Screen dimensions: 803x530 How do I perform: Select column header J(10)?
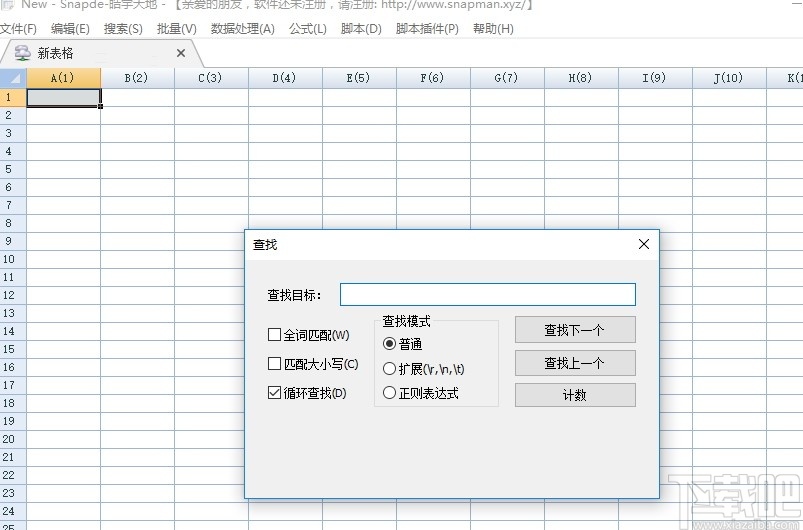tap(729, 78)
